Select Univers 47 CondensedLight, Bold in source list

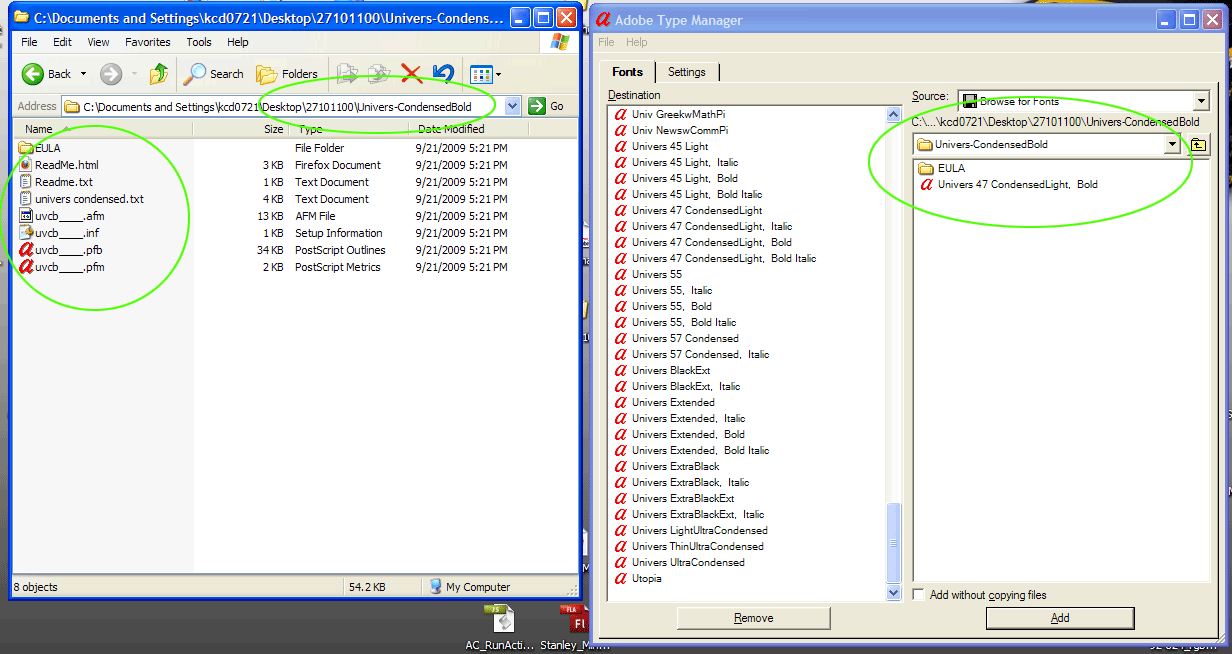coord(1008,184)
